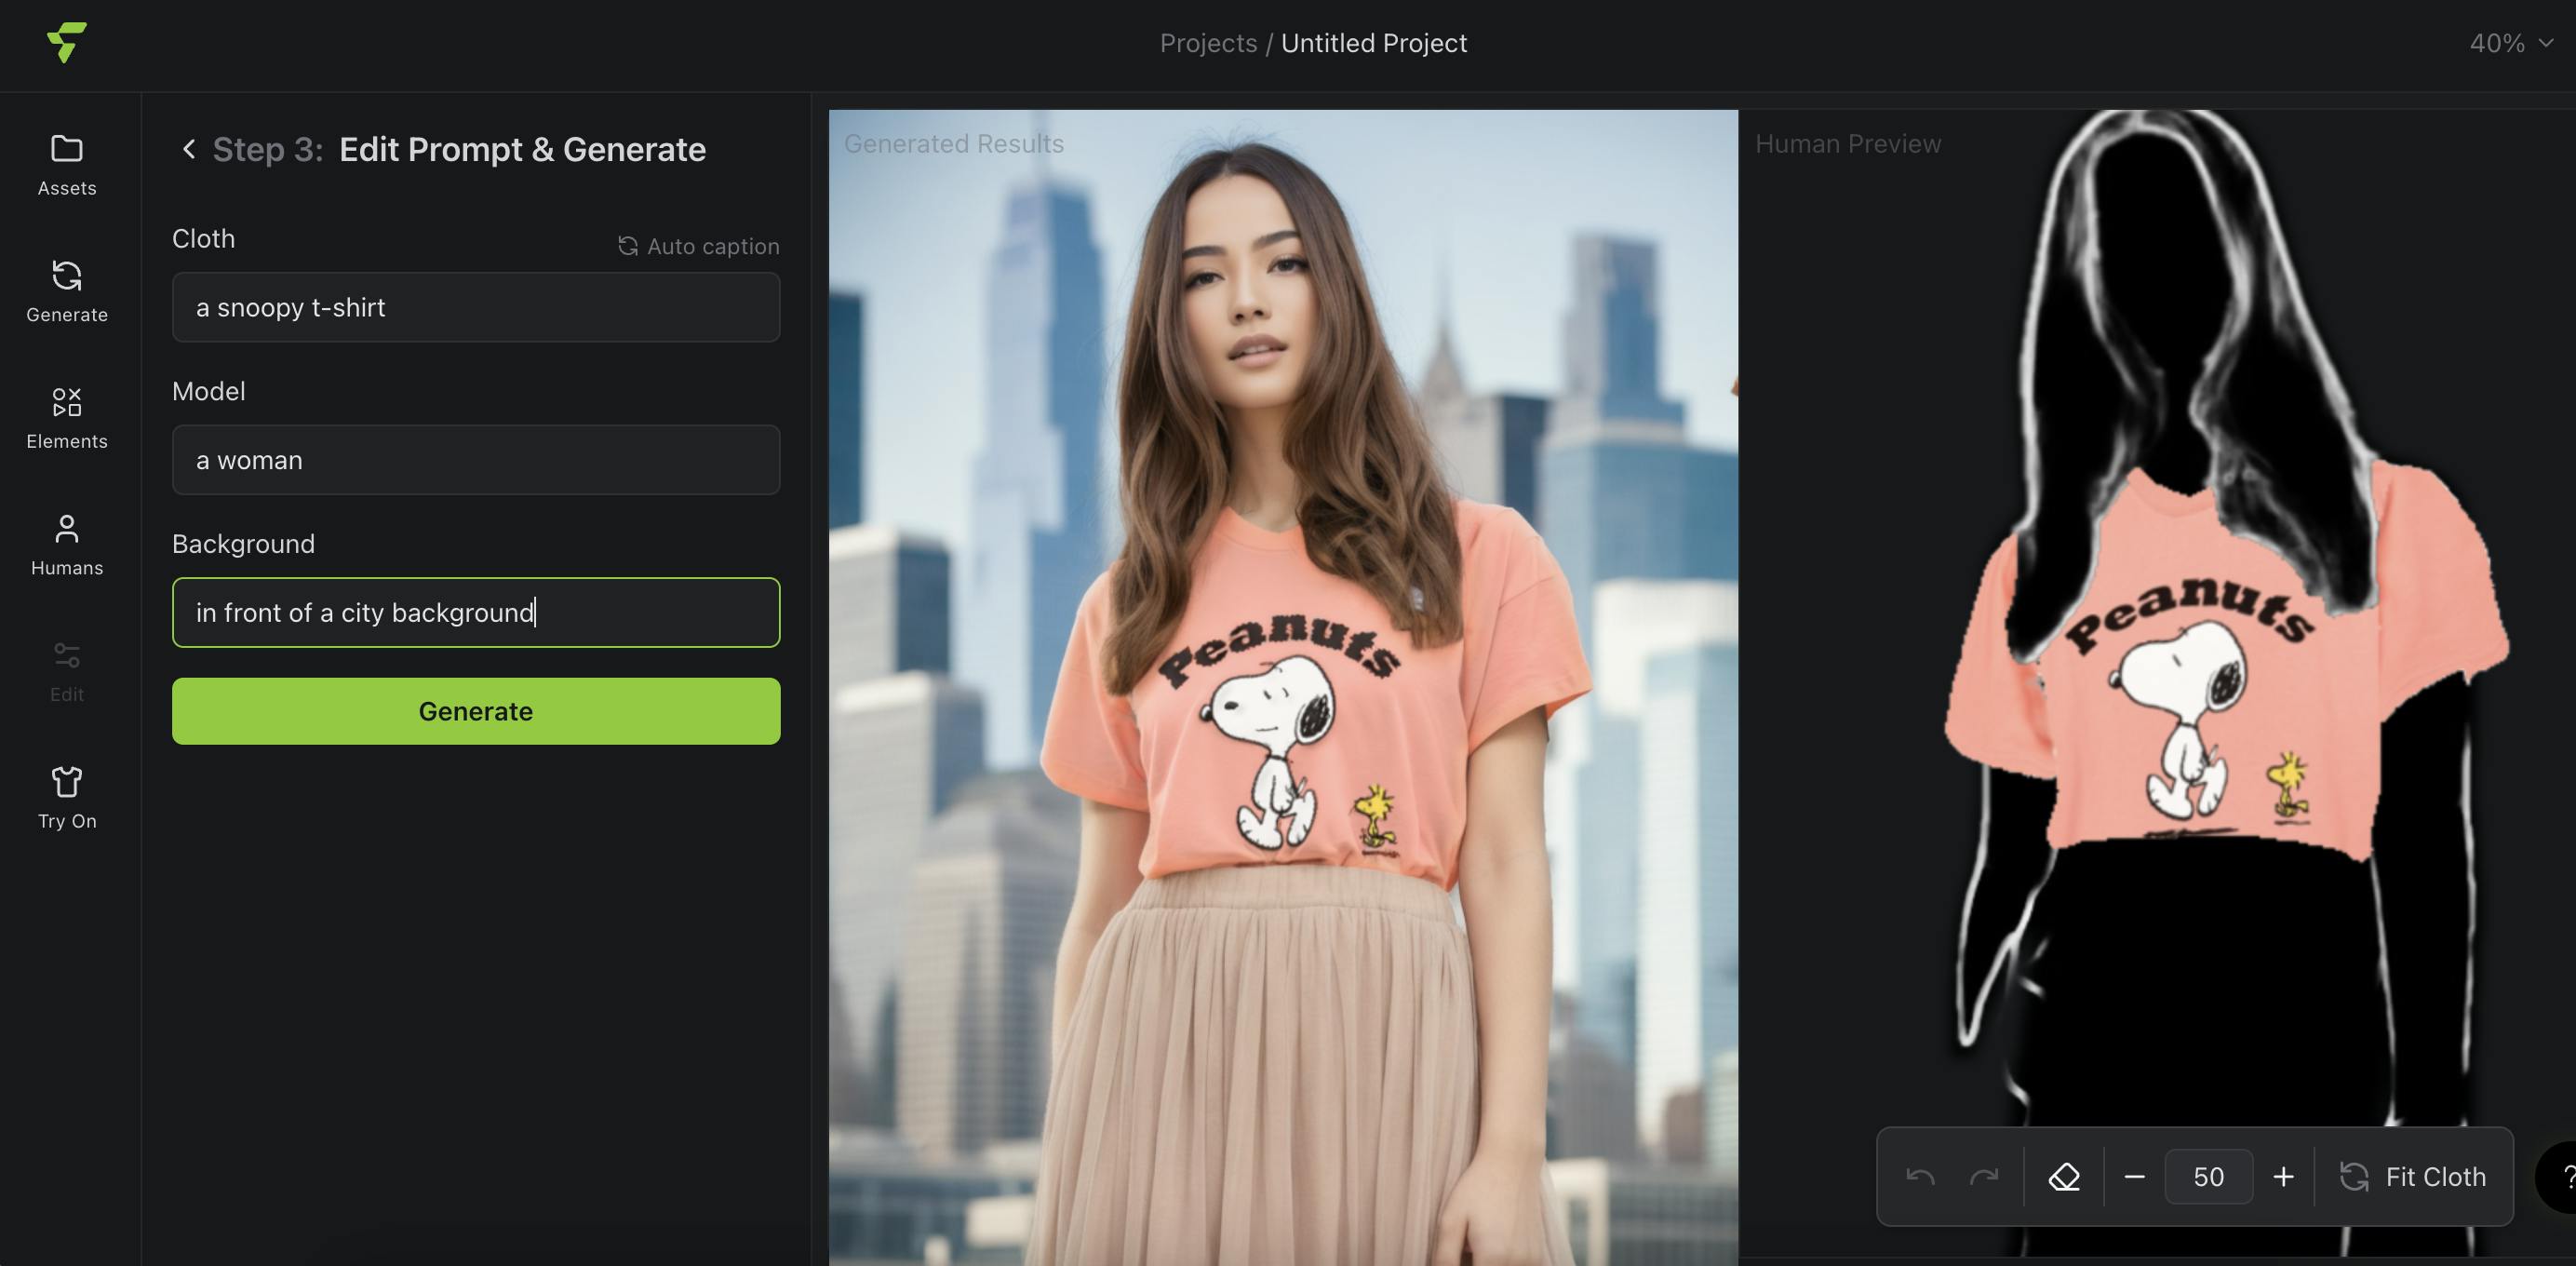
Task: Open Projects breadcrumb link
Action: [1208, 43]
